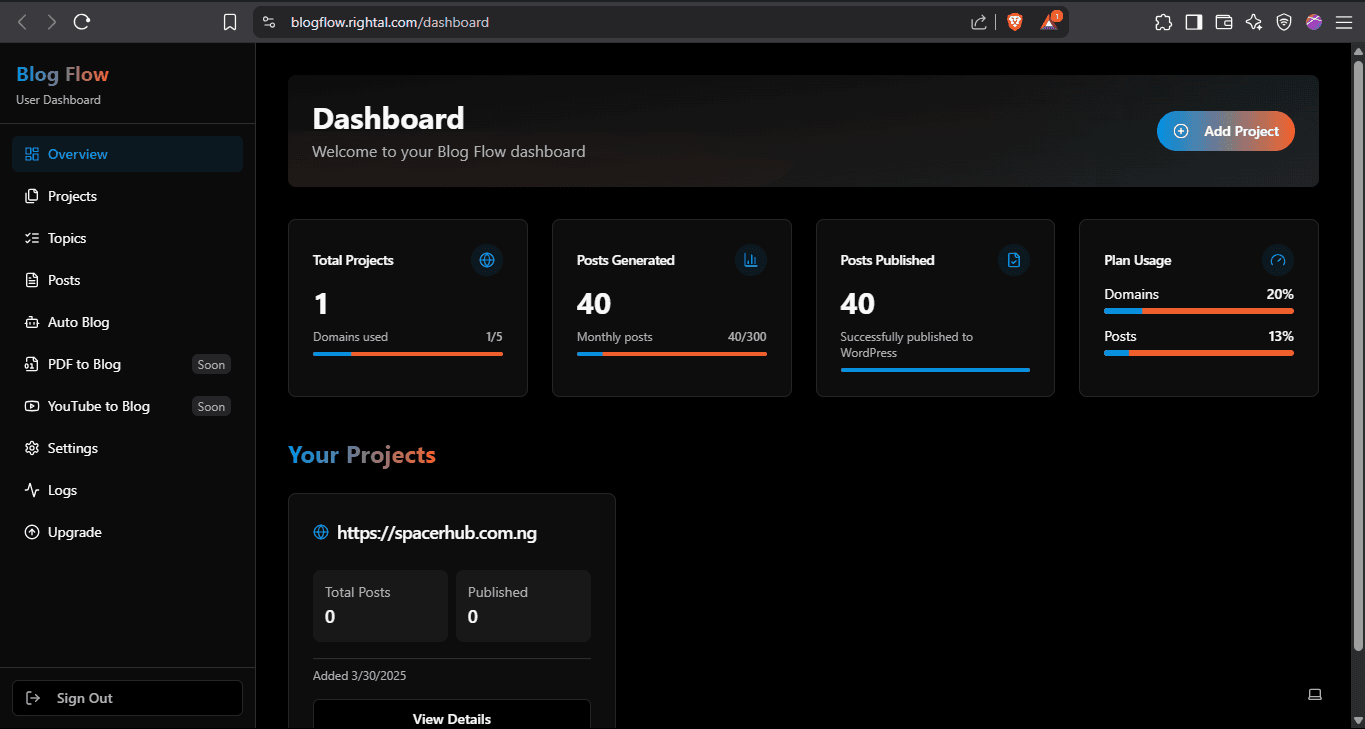This screenshot has height=729, width=1365.
Task: Click the Posts Published document icon
Action: click(1014, 260)
